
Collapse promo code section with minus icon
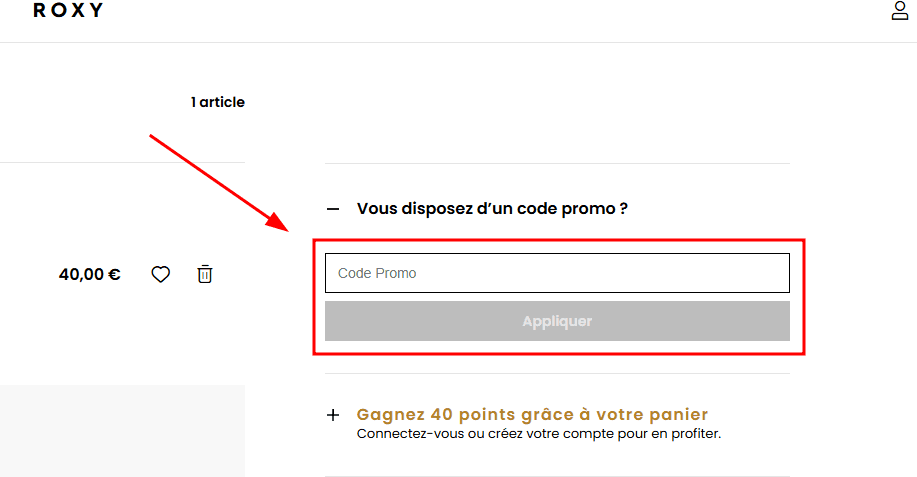[x=333, y=209]
